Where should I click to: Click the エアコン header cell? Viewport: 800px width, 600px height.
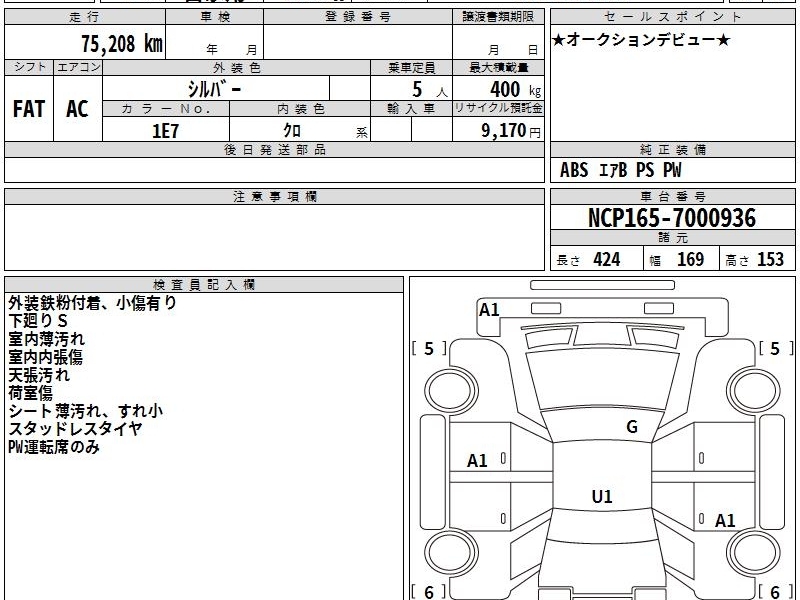click(78, 67)
